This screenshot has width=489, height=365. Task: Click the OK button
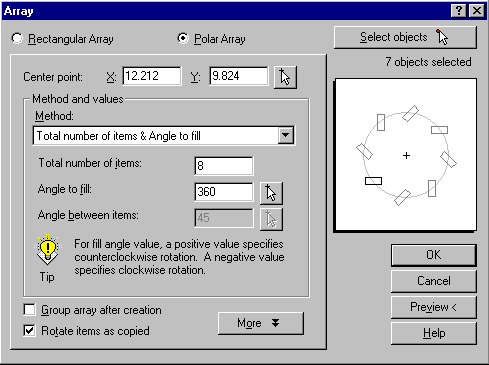click(x=433, y=255)
